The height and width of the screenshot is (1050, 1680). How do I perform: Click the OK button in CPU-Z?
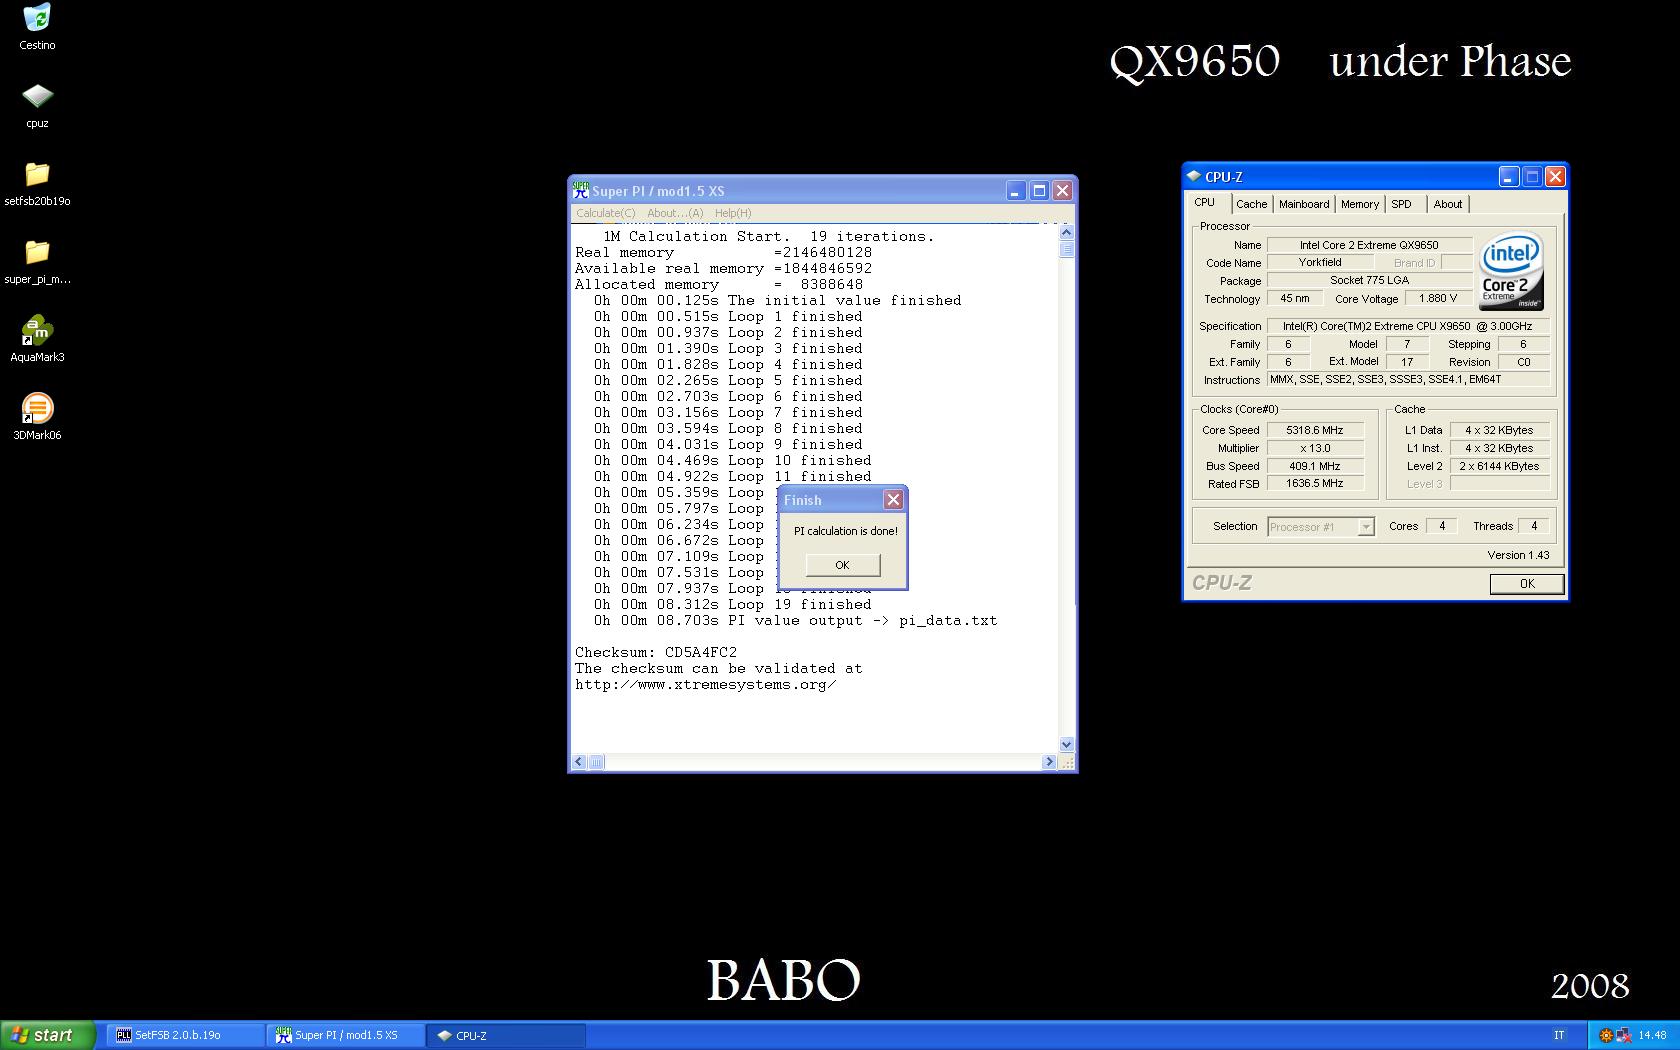coord(1526,584)
